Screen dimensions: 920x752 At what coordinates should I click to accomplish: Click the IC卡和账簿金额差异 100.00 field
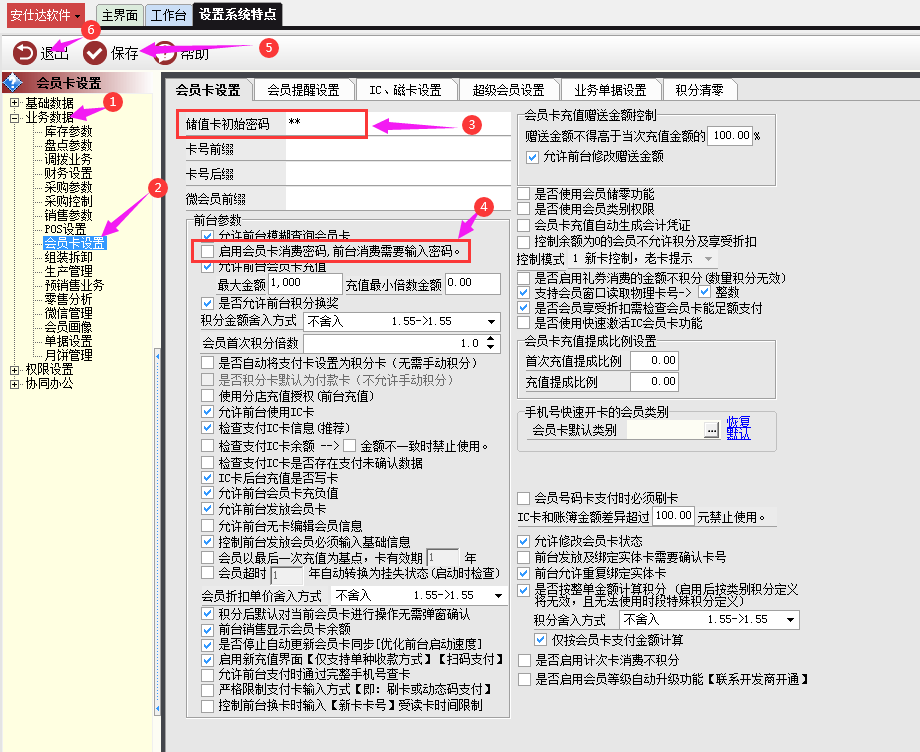tap(673, 516)
